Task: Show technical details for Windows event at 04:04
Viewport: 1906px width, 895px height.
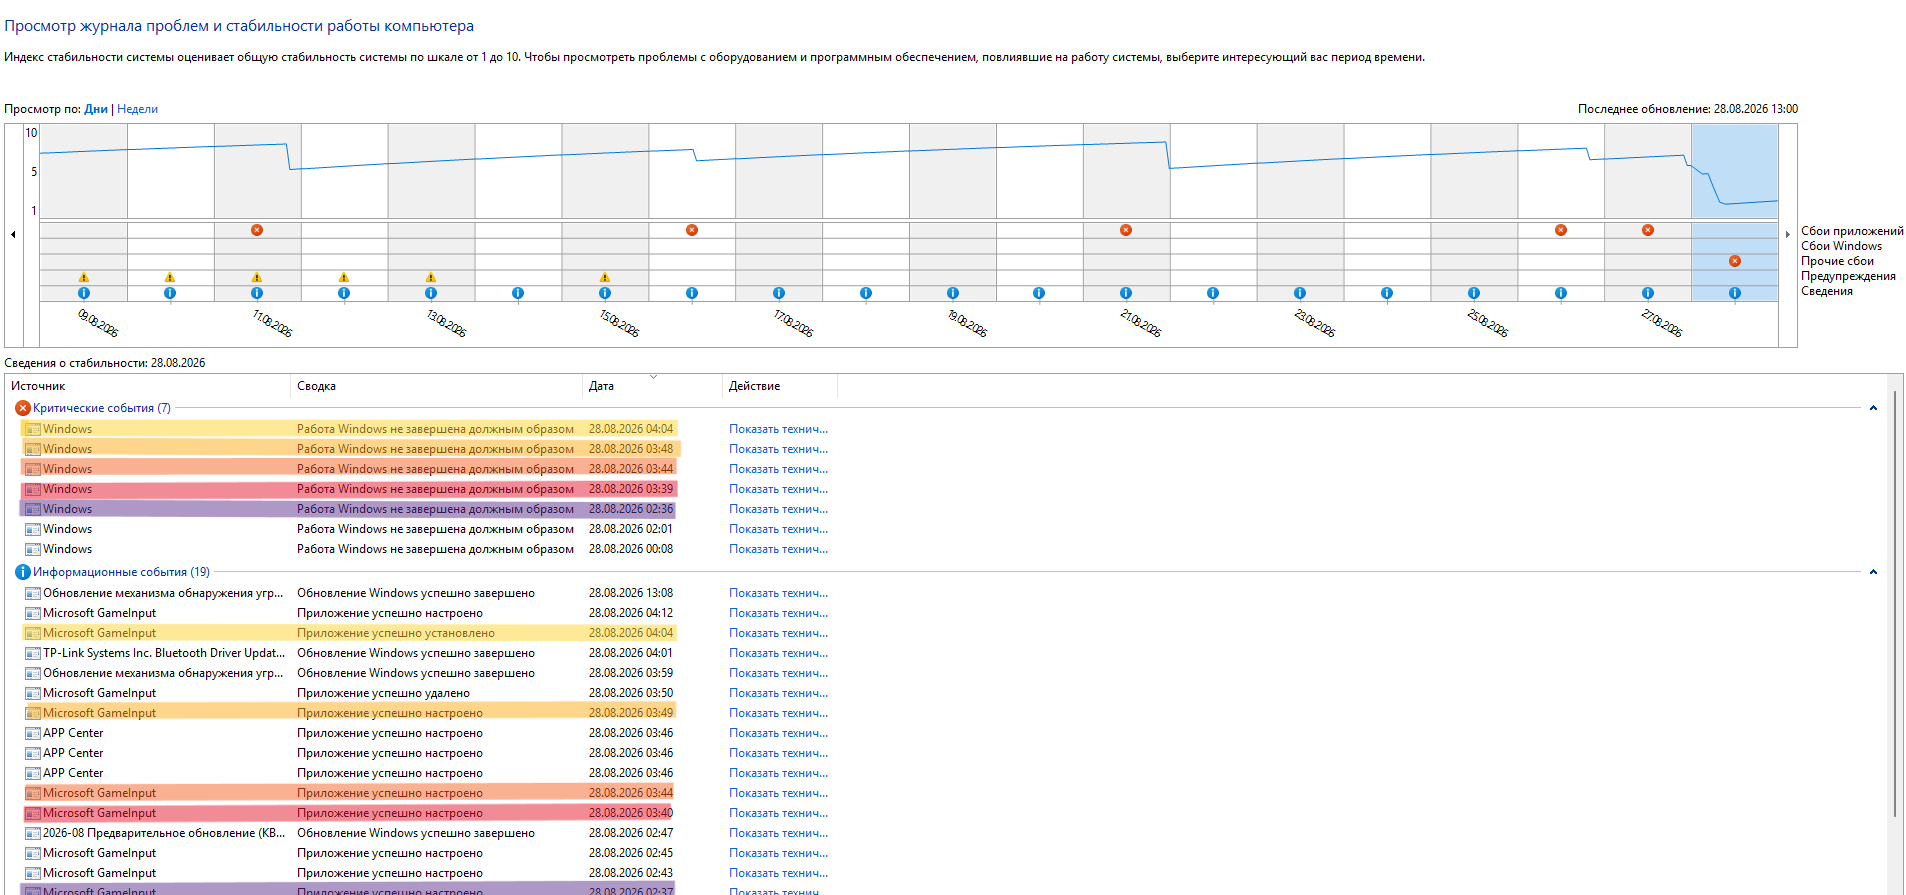Action: click(x=778, y=429)
